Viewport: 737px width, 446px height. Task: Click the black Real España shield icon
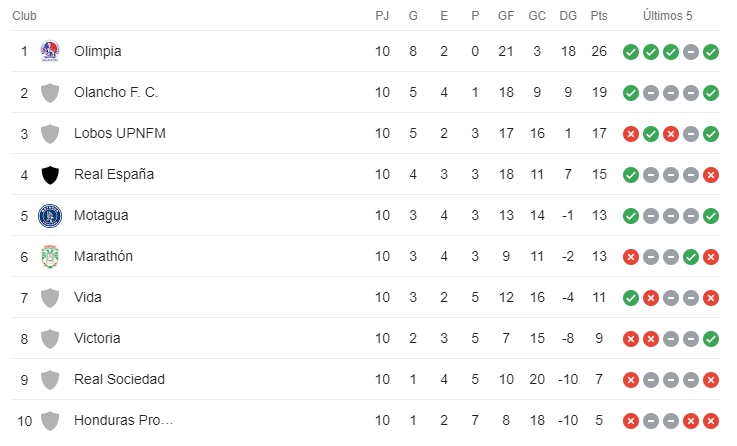[50, 175]
